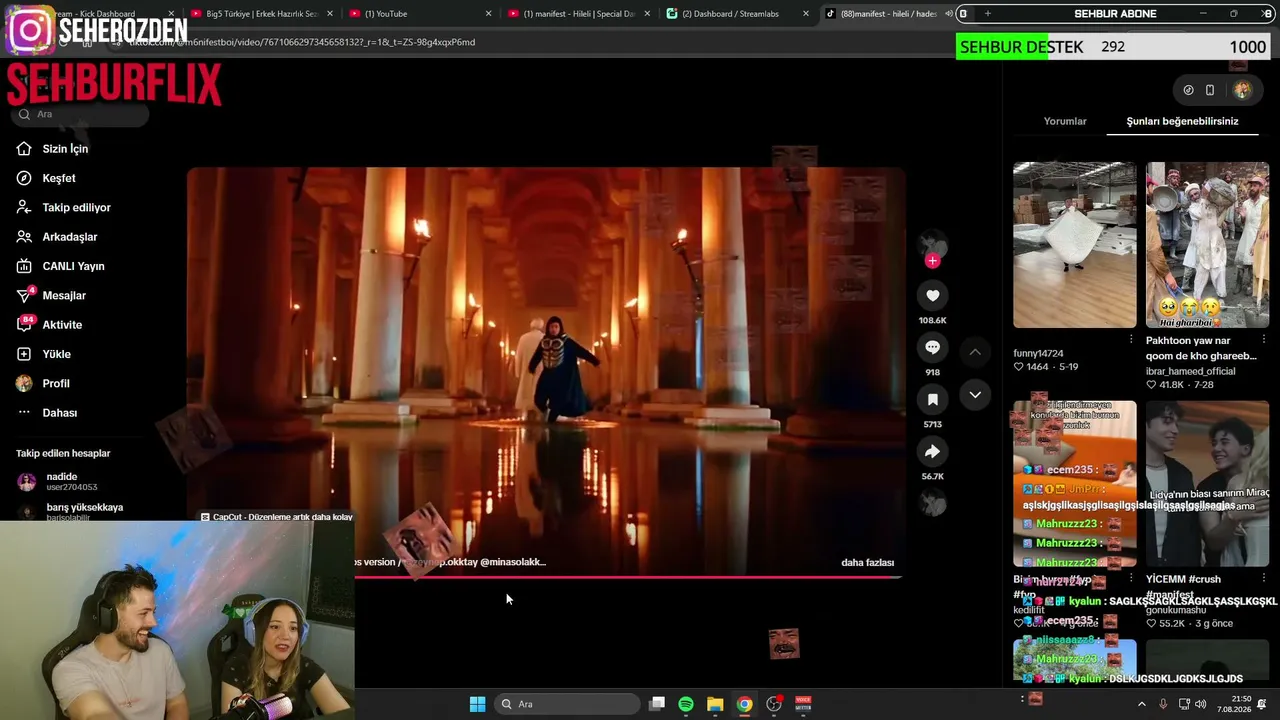This screenshot has width=1280, height=720.
Task: Open the volume control in the system tray
Action: point(1201,704)
